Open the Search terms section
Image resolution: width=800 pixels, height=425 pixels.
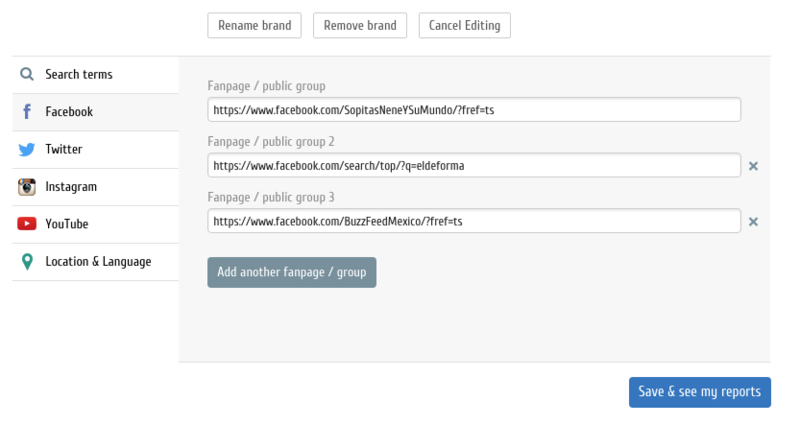(x=78, y=75)
